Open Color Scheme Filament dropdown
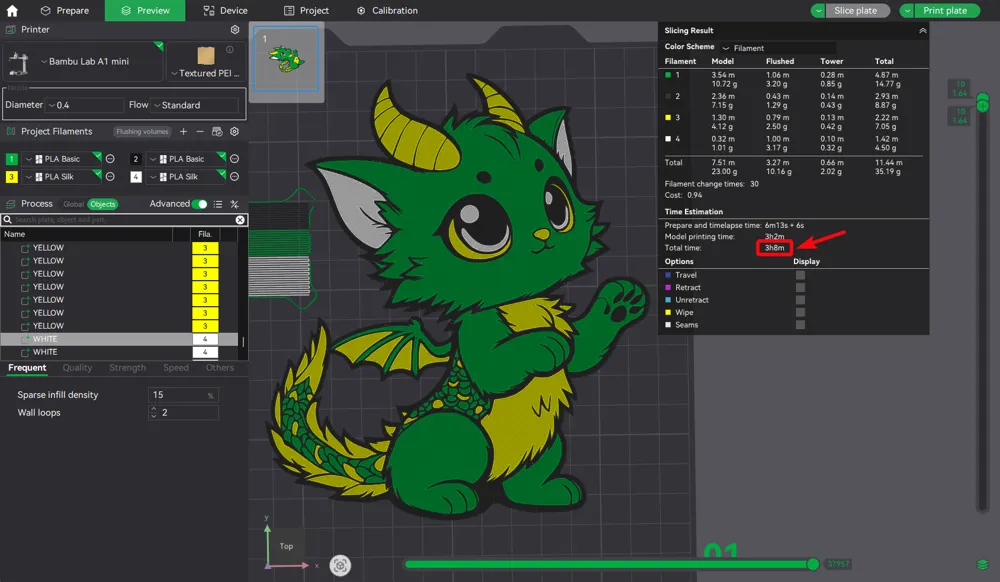The image size is (1000, 582). coord(778,48)
